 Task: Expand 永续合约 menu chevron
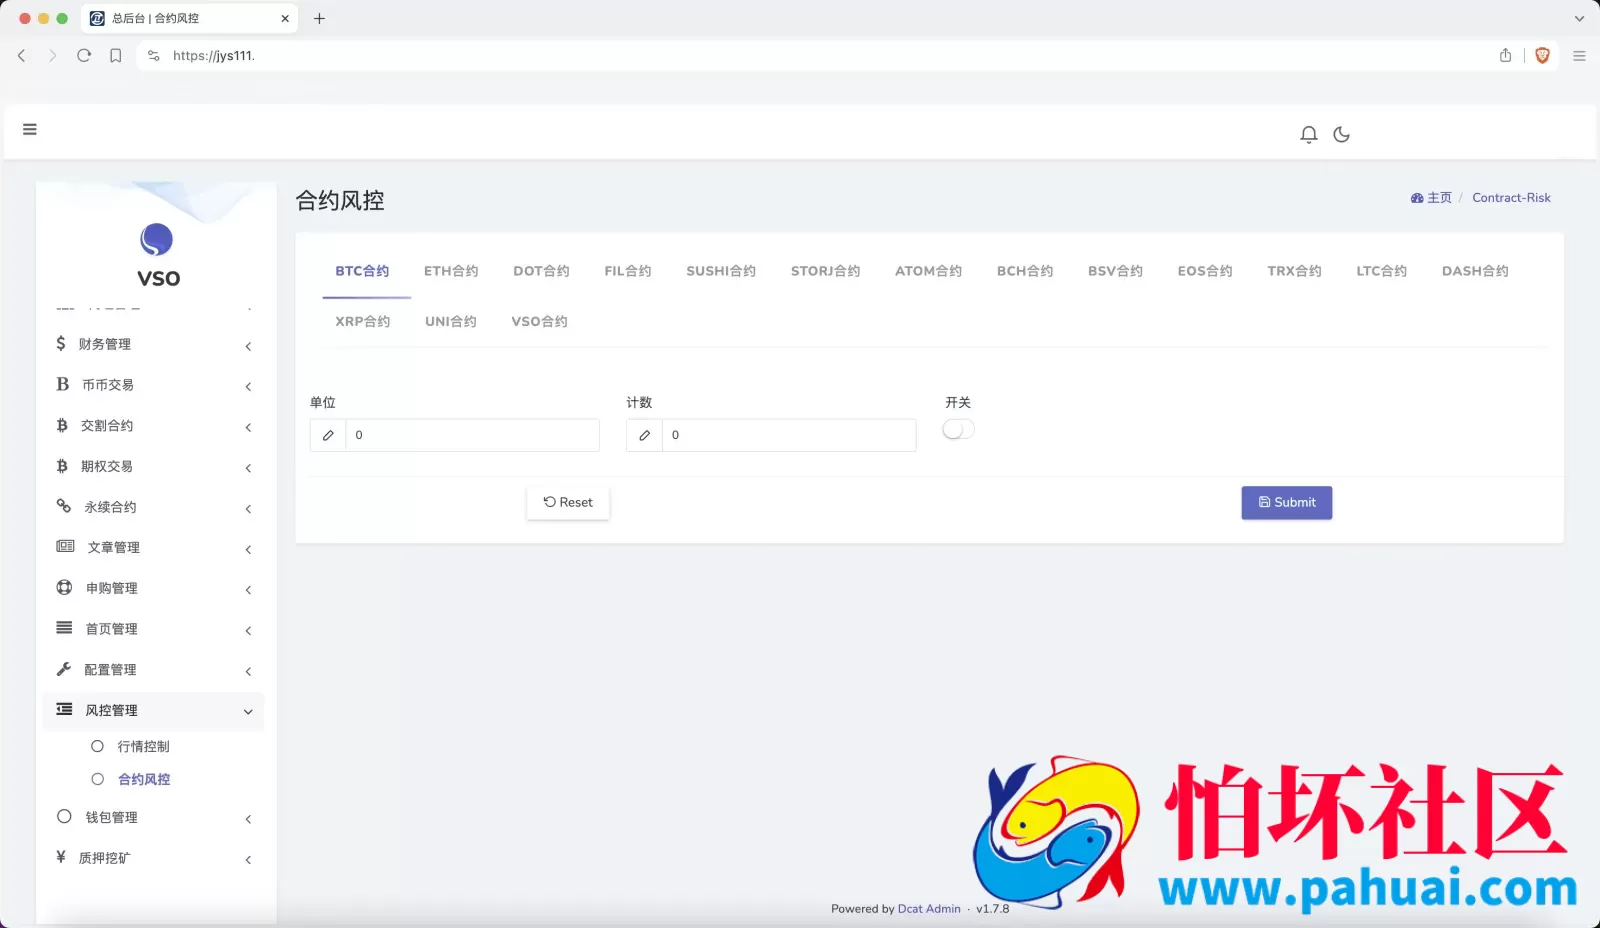tap(248, 509)
